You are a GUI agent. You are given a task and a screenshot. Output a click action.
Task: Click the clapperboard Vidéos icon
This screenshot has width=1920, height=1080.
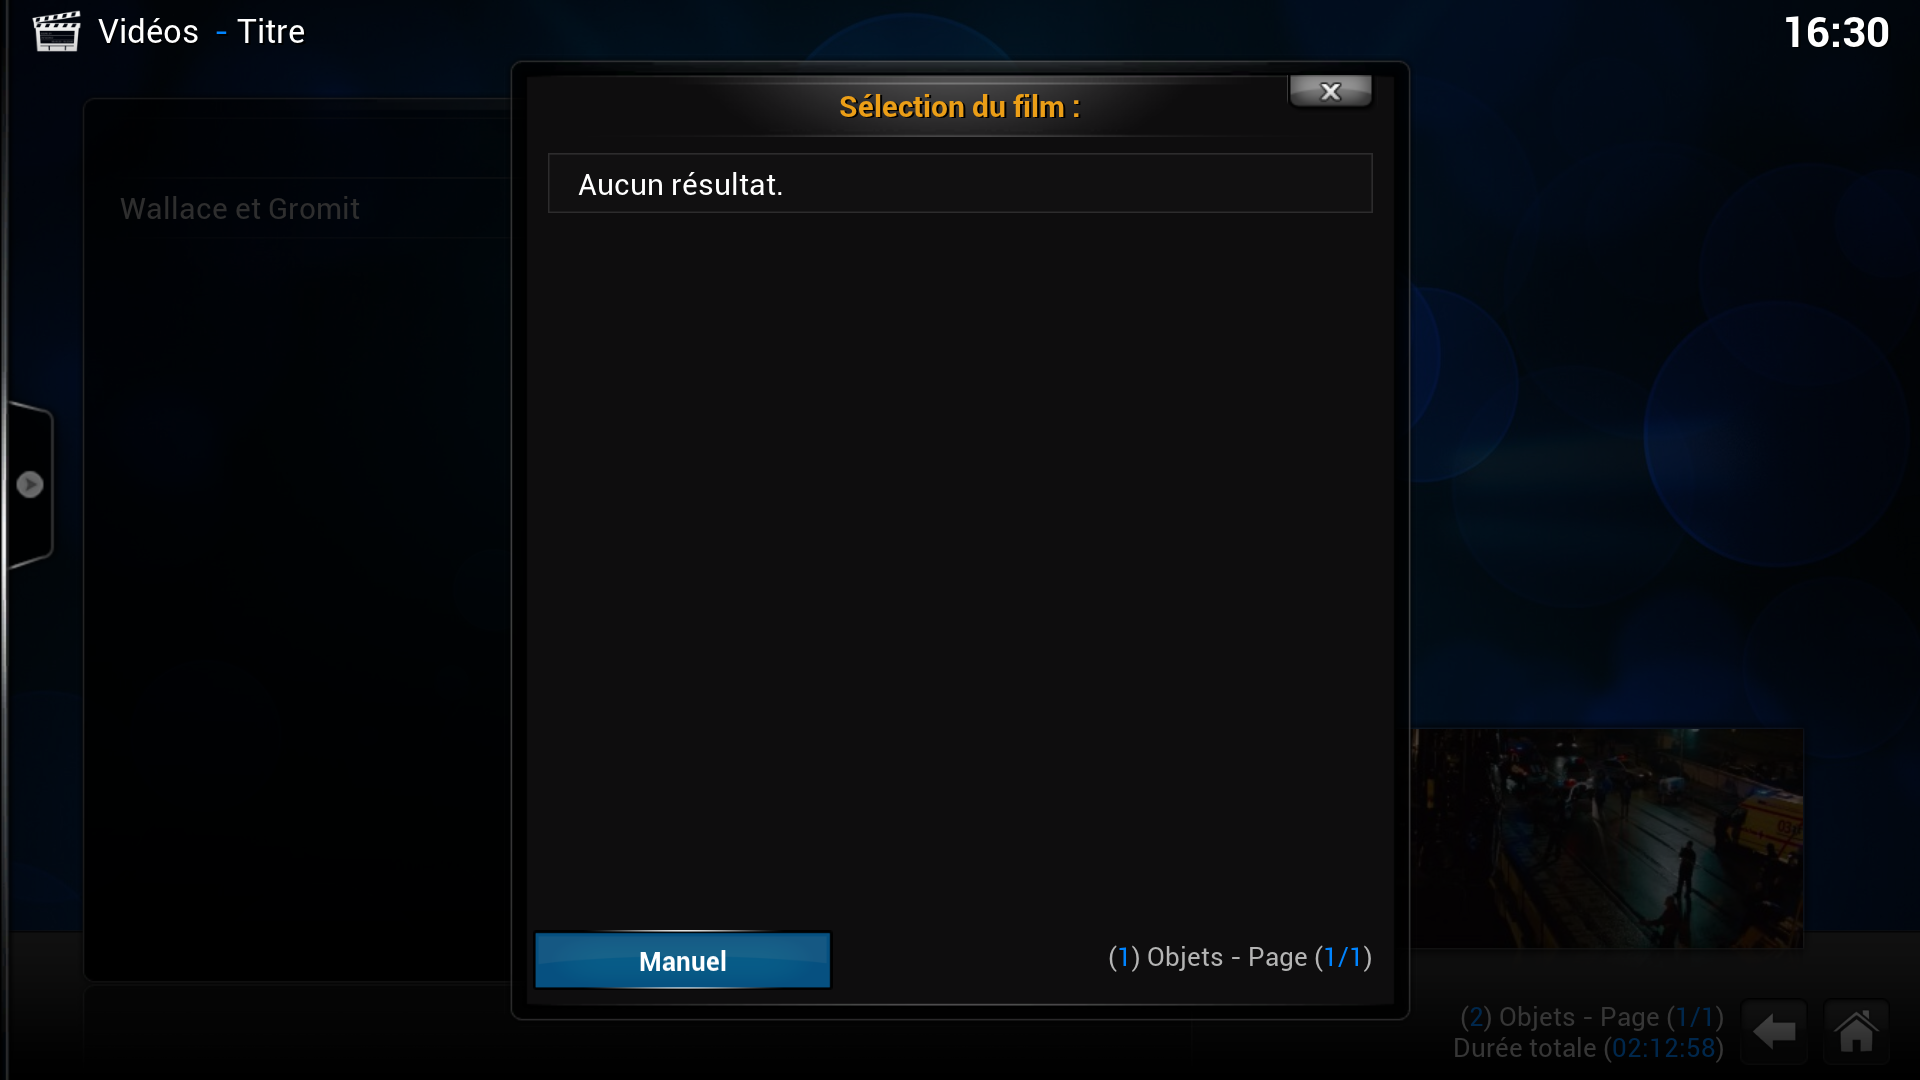point(56,31)
